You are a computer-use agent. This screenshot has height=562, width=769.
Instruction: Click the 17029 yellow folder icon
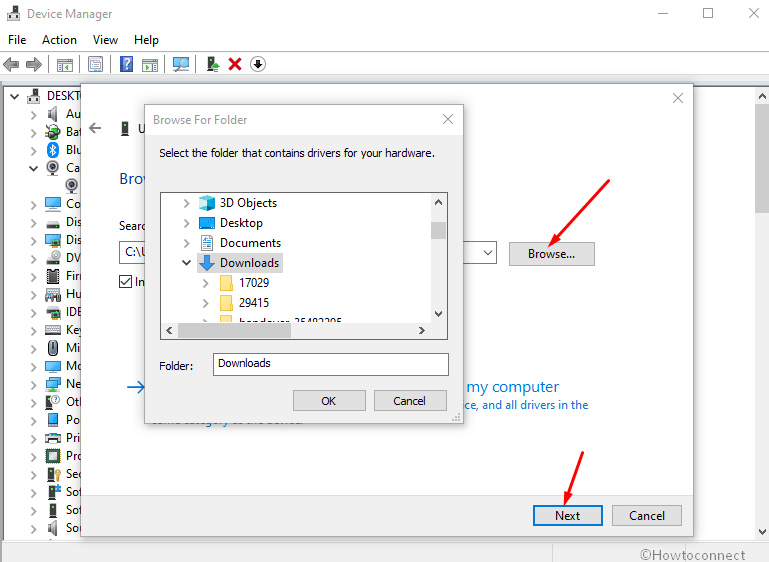click(x=226, y=283)
